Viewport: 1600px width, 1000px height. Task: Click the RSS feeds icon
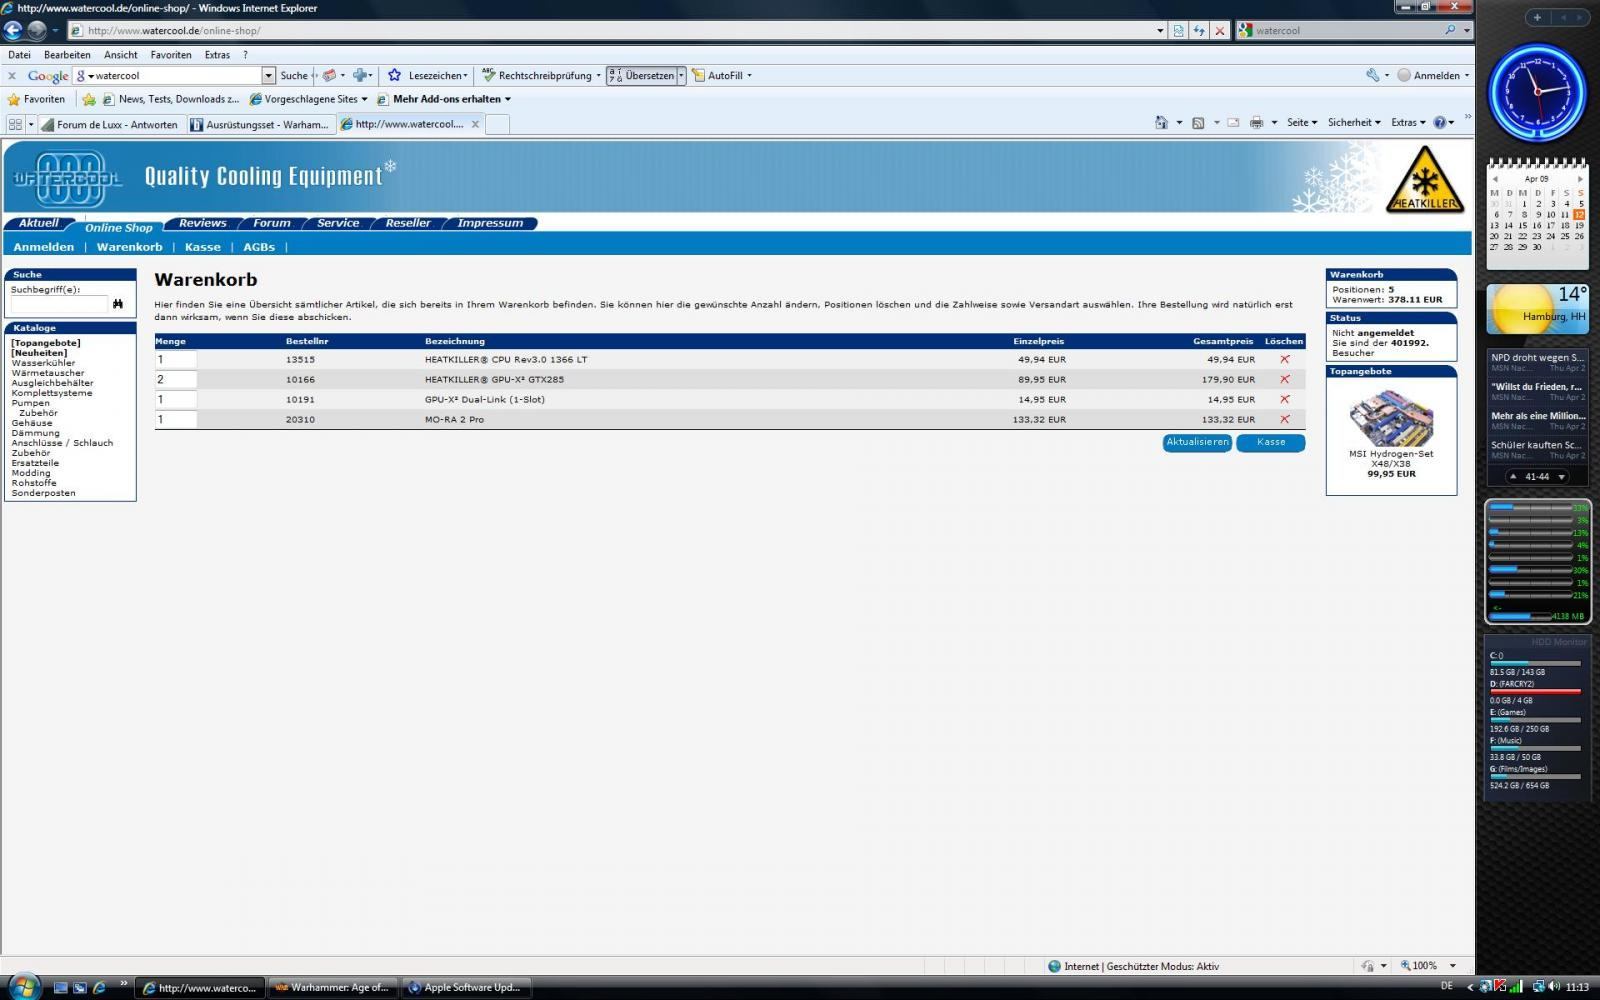[1198, 122]
